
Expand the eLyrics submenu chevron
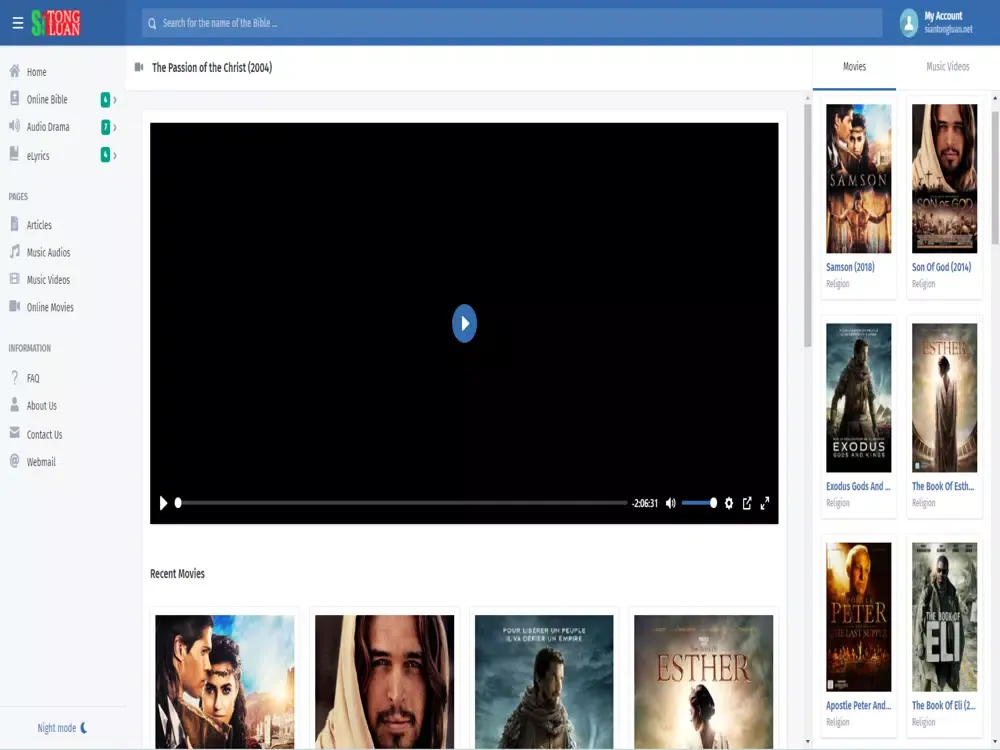coord(115,155)
